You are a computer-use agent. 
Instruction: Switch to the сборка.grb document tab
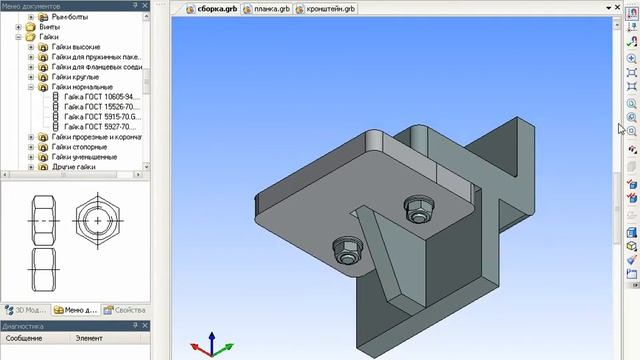[212, 9]
